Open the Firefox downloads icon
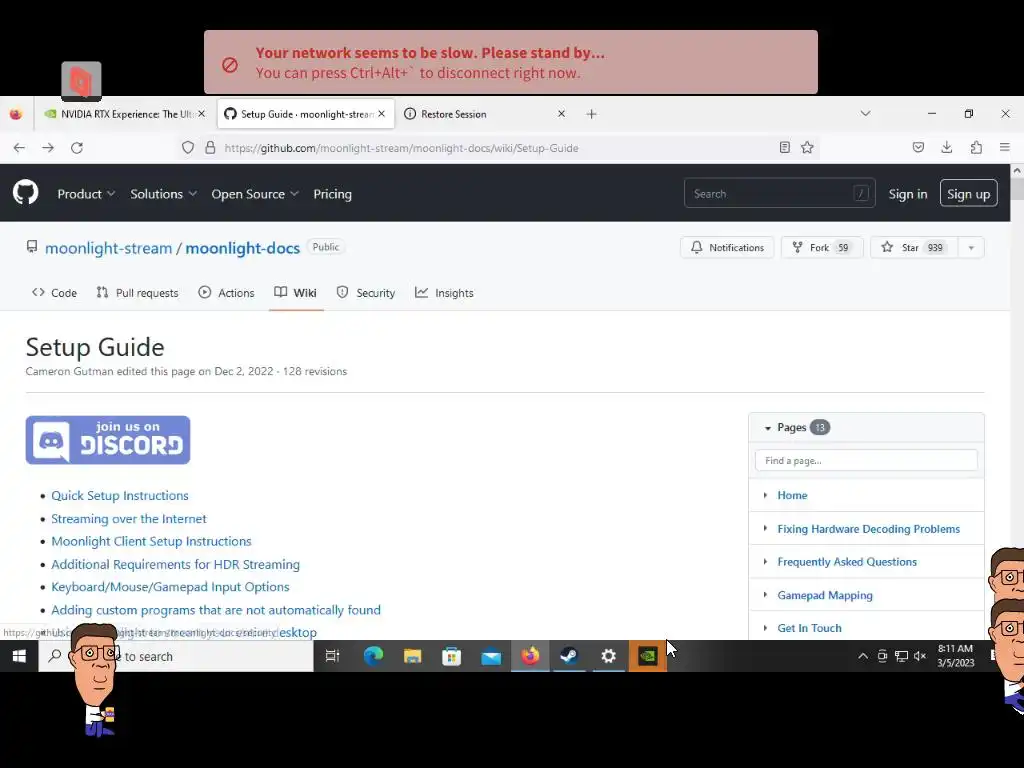This screenshot has height=768, width=1024. pyautogui.click(x=946, y=148)
